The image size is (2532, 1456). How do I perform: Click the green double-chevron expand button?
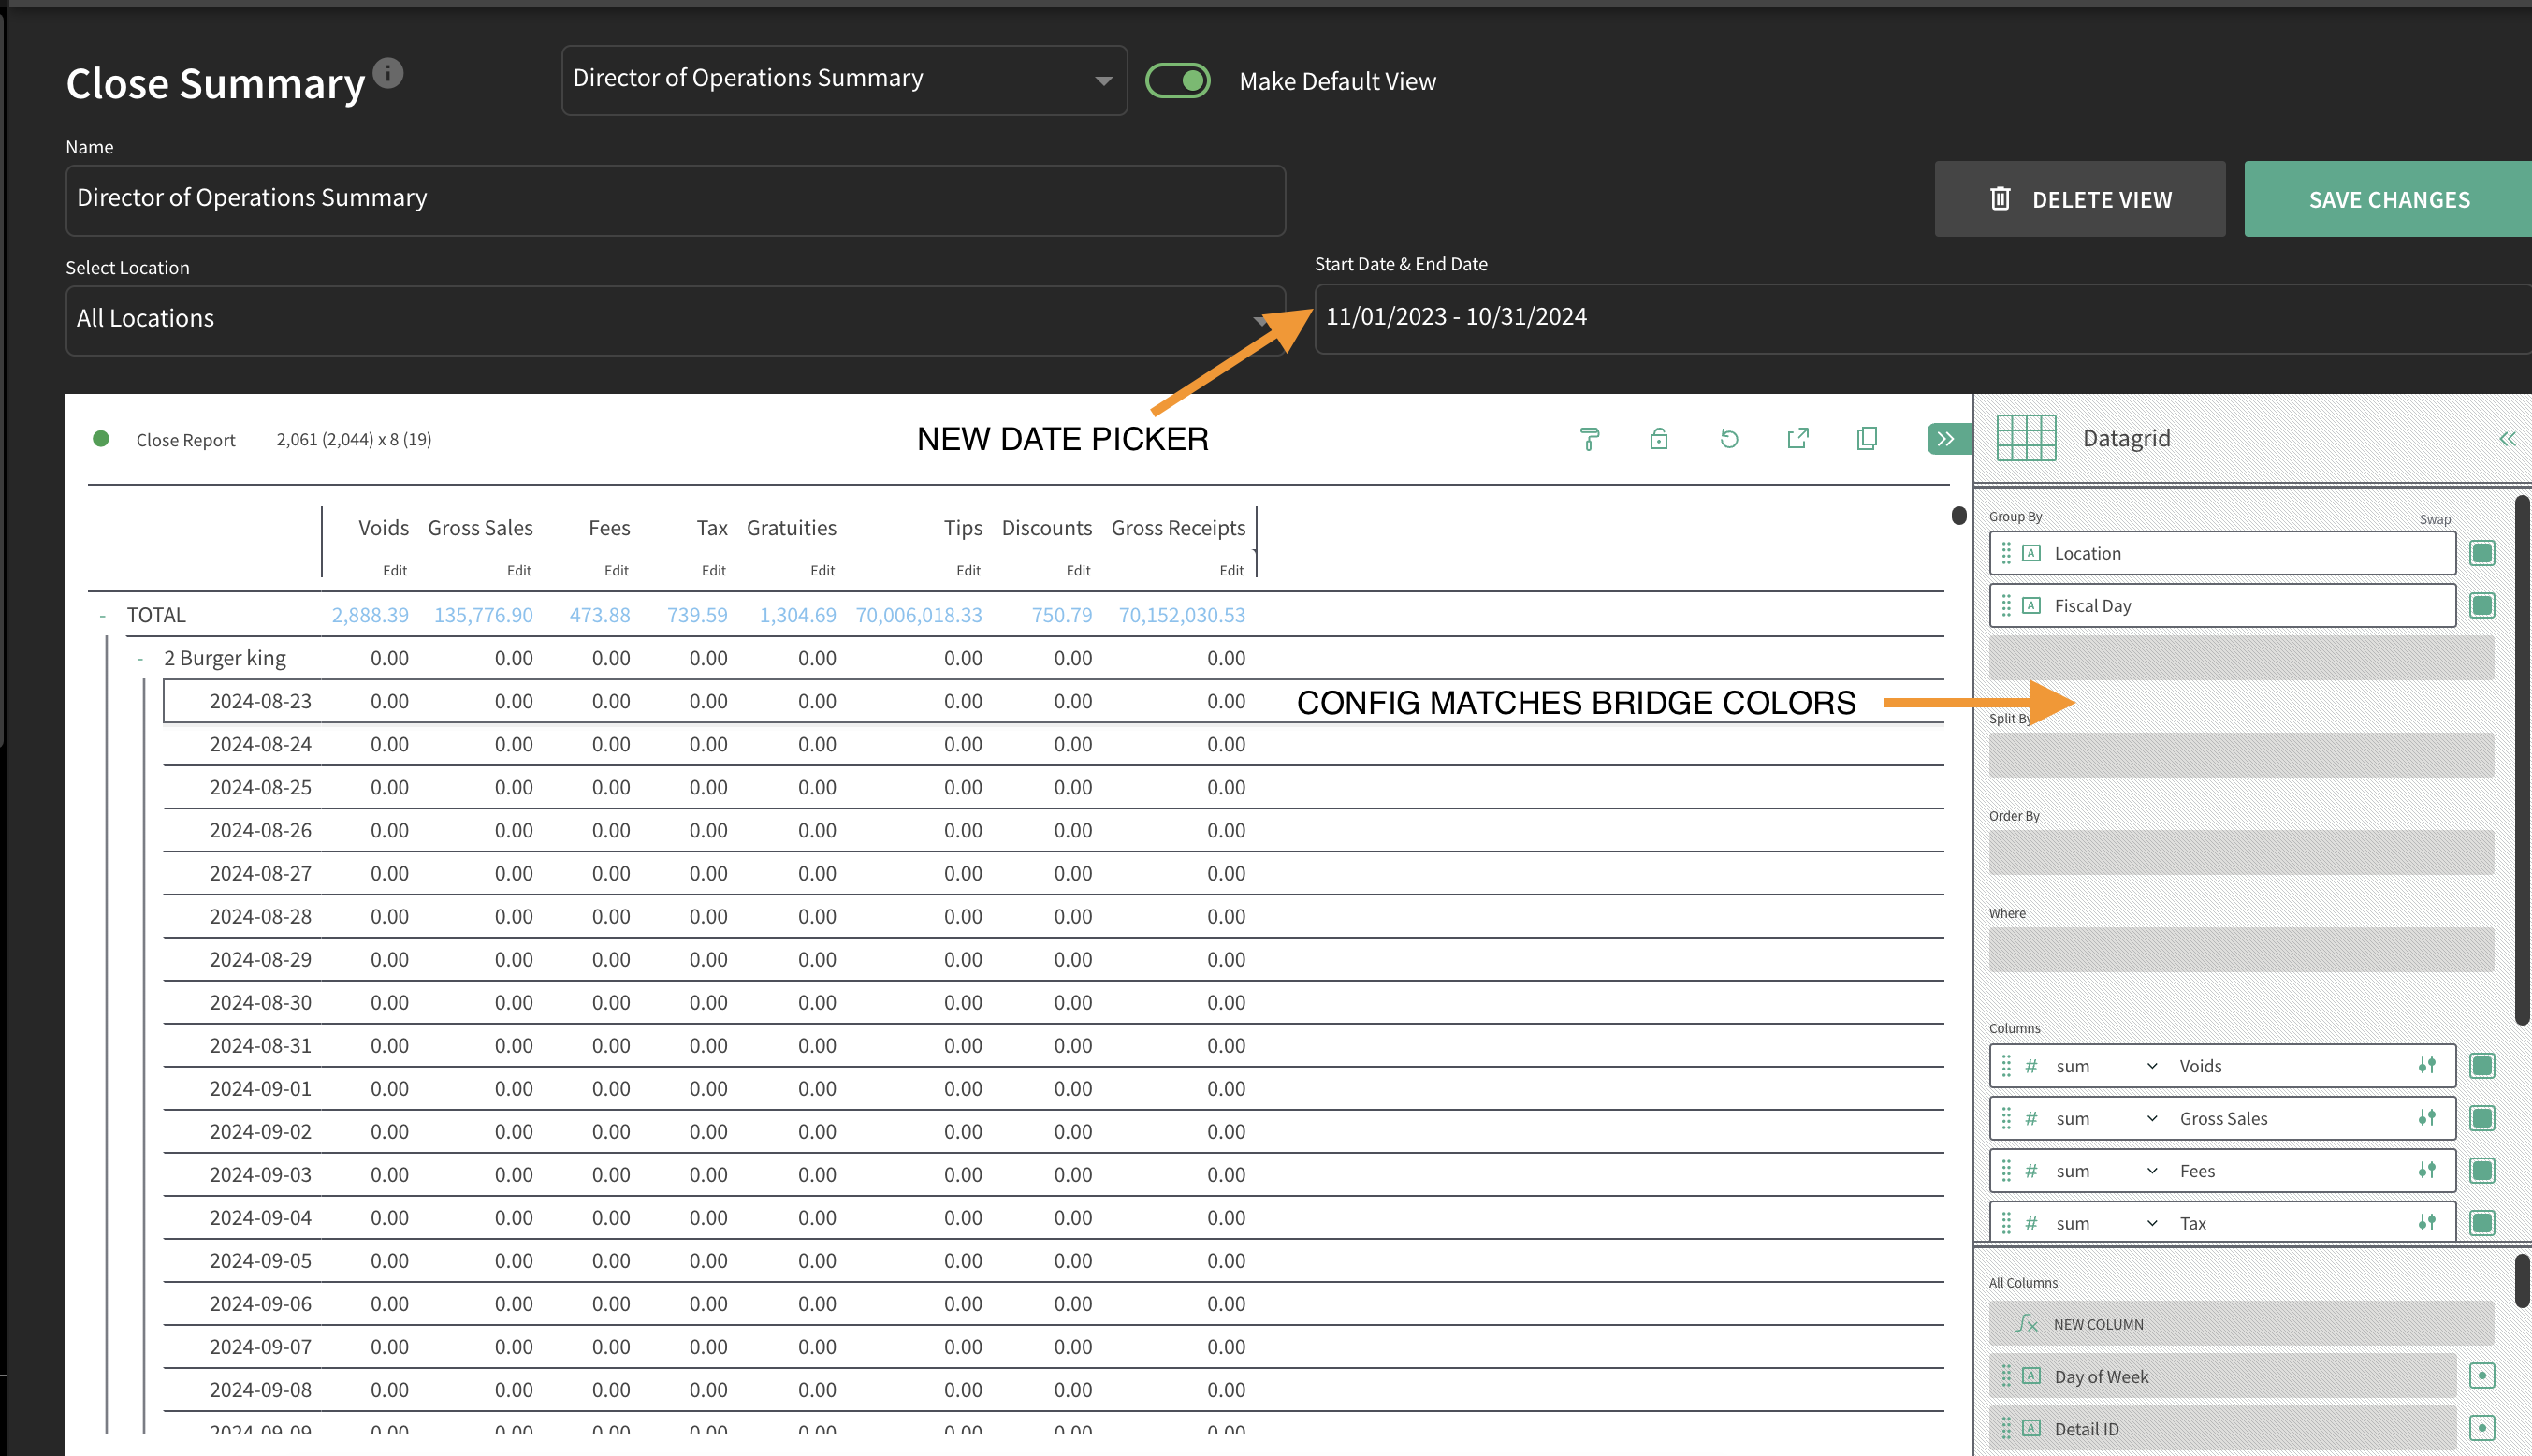(1946, 438)
